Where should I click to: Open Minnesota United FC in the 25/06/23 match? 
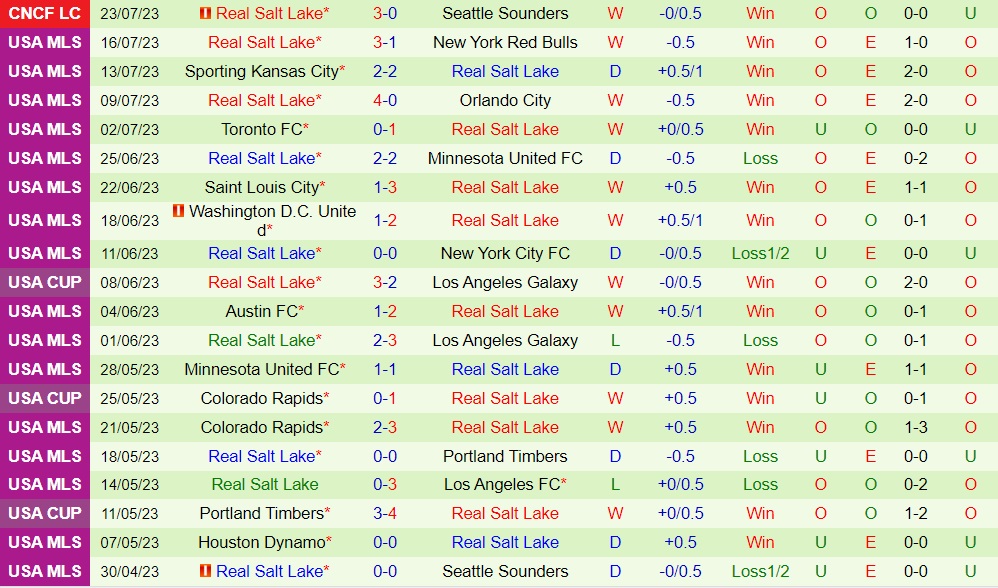tap(505, 159)
